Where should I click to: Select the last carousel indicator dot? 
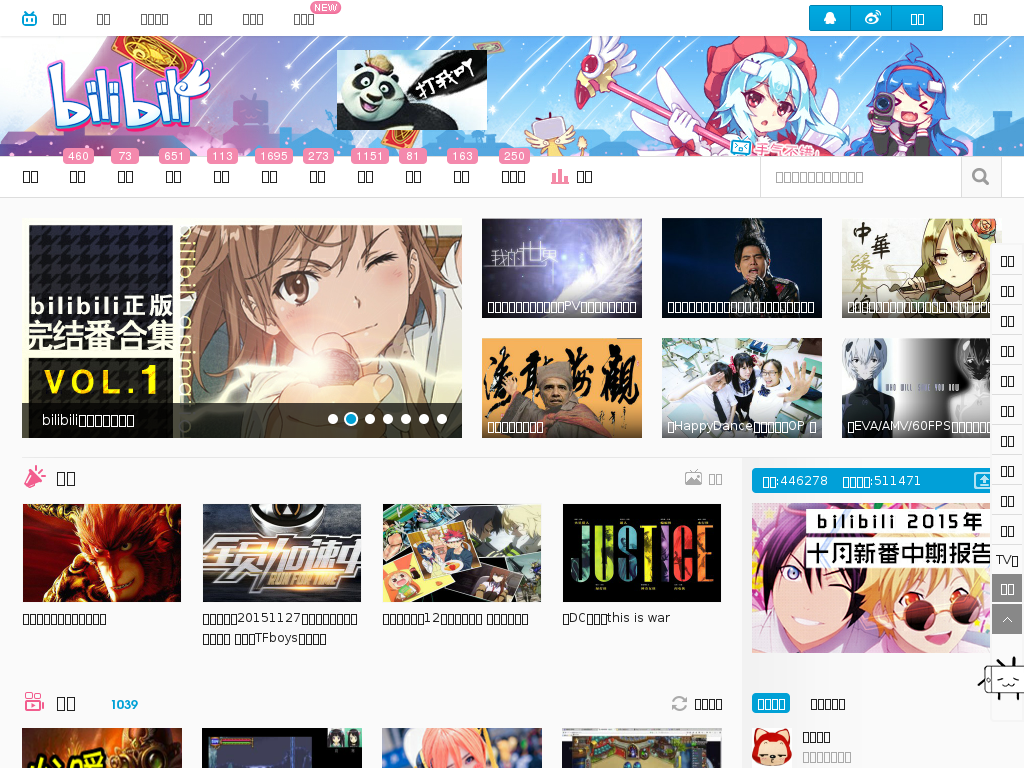[x=442, y=419]
